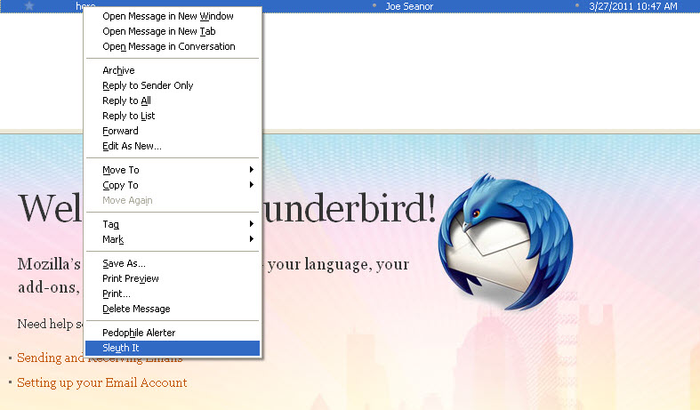
Task: Select sender name Joe Seanor
Action: pos(409,6)
